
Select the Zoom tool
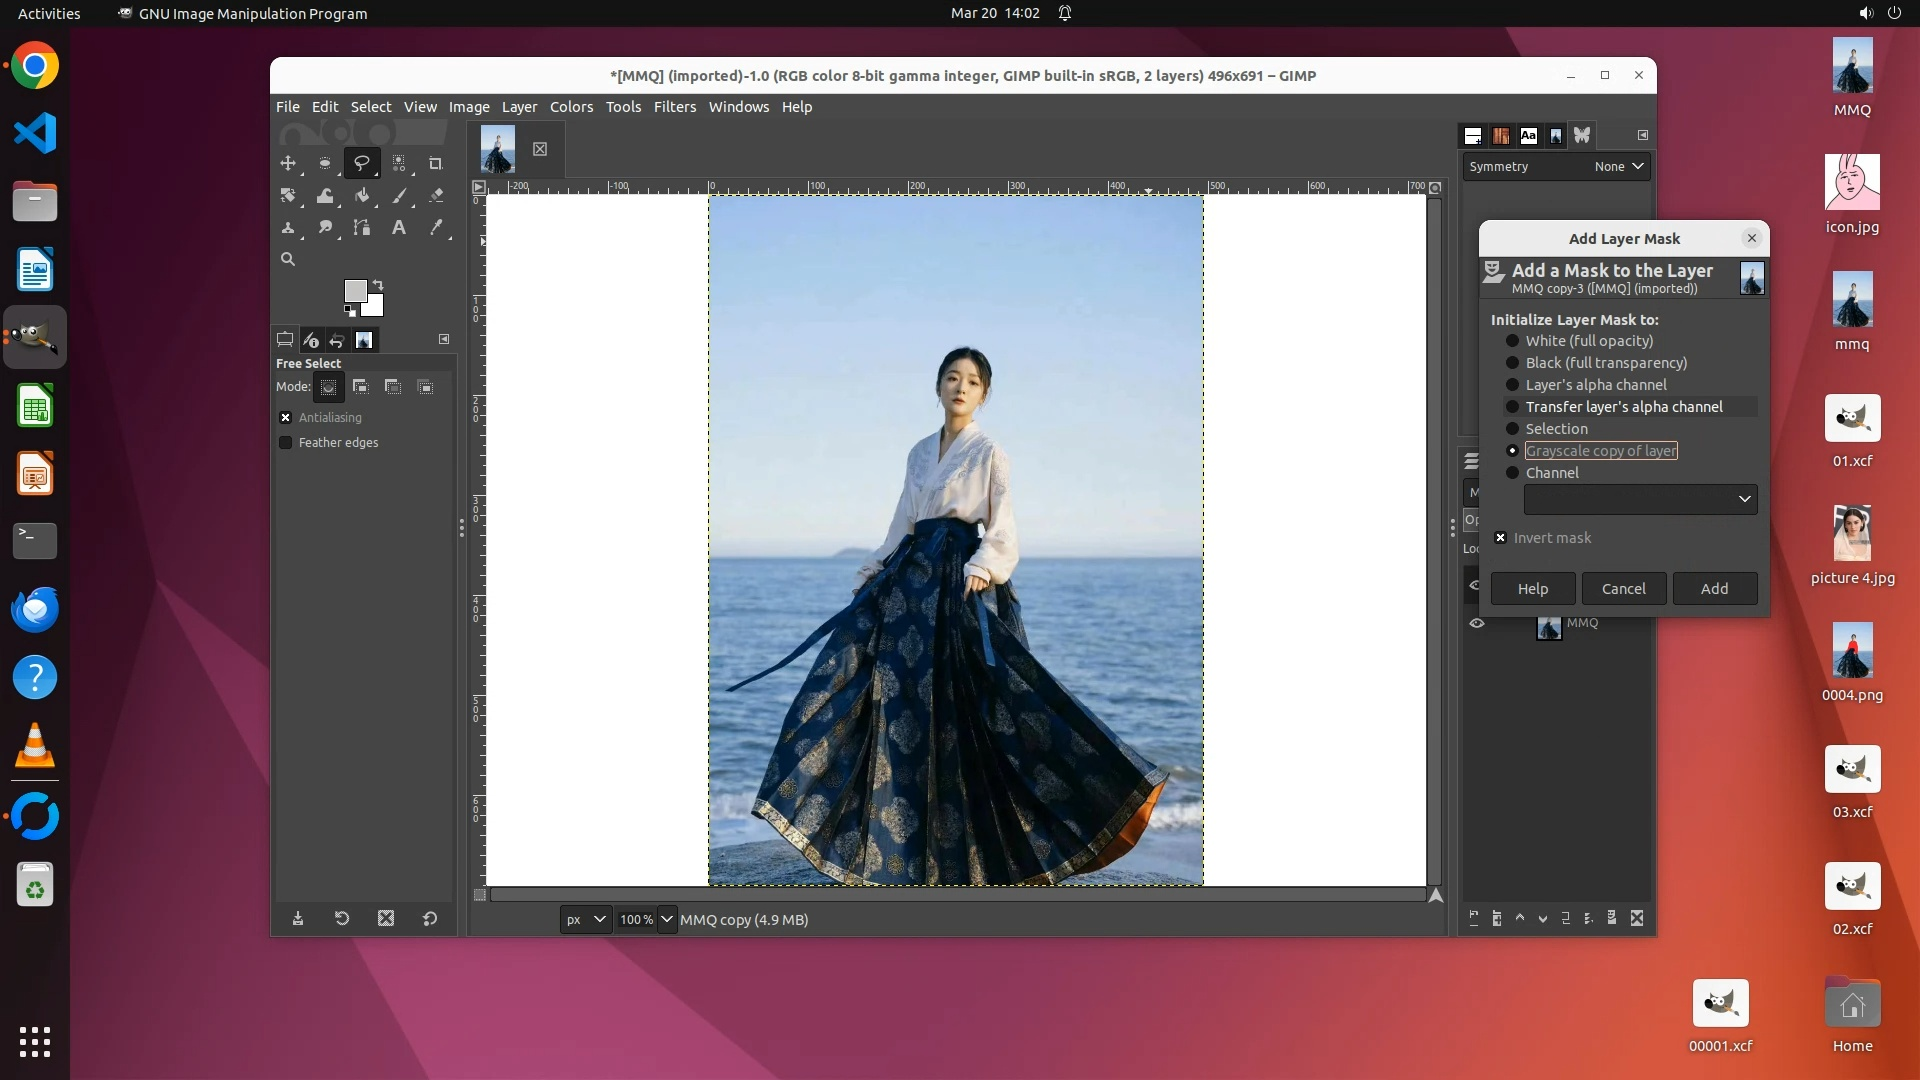[x=288, y=259]
